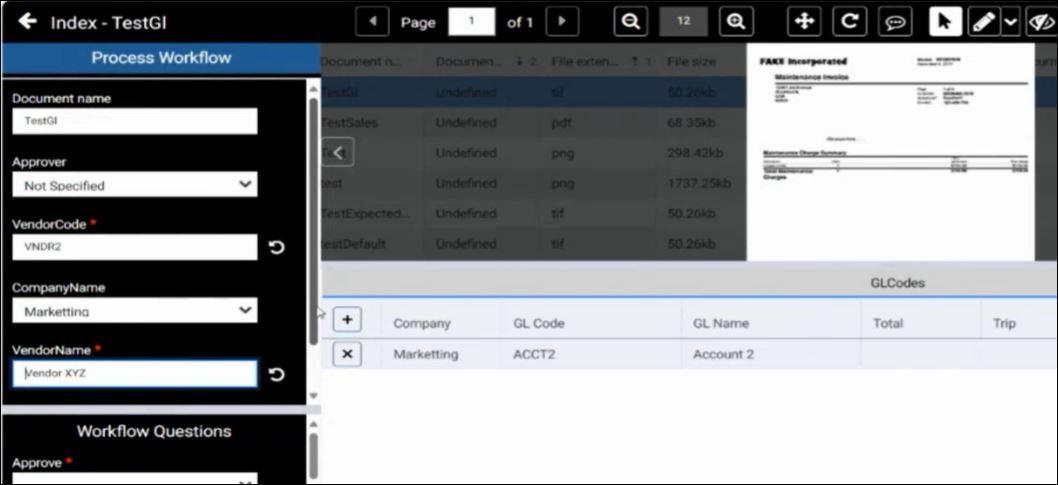Zoom out the document preview
1058x485 pixels.
pos(630,21)
